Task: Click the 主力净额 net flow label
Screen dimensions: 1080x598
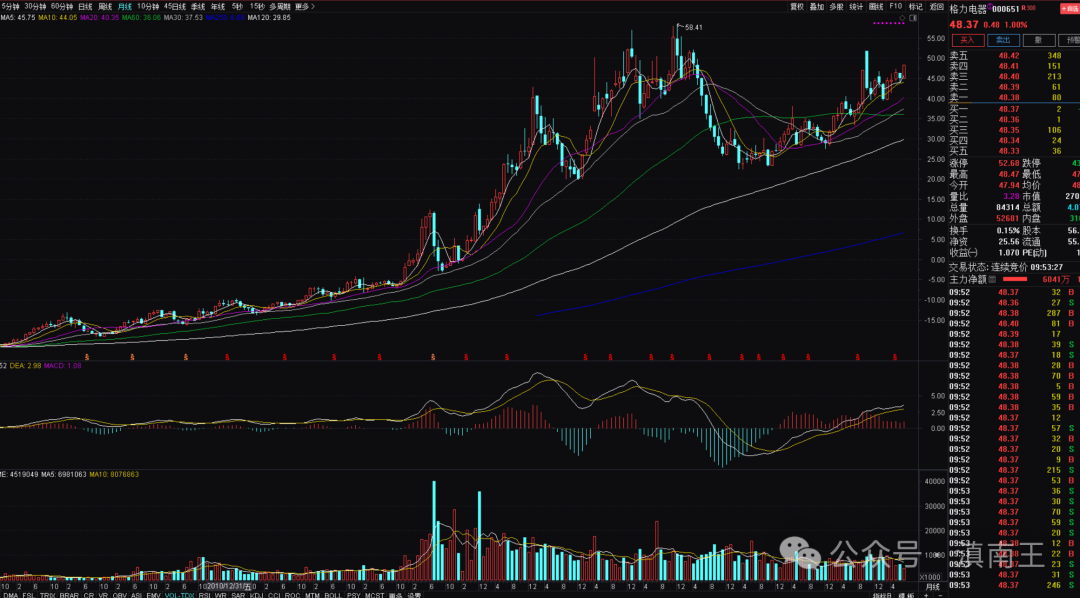Action: coord(968,279)
